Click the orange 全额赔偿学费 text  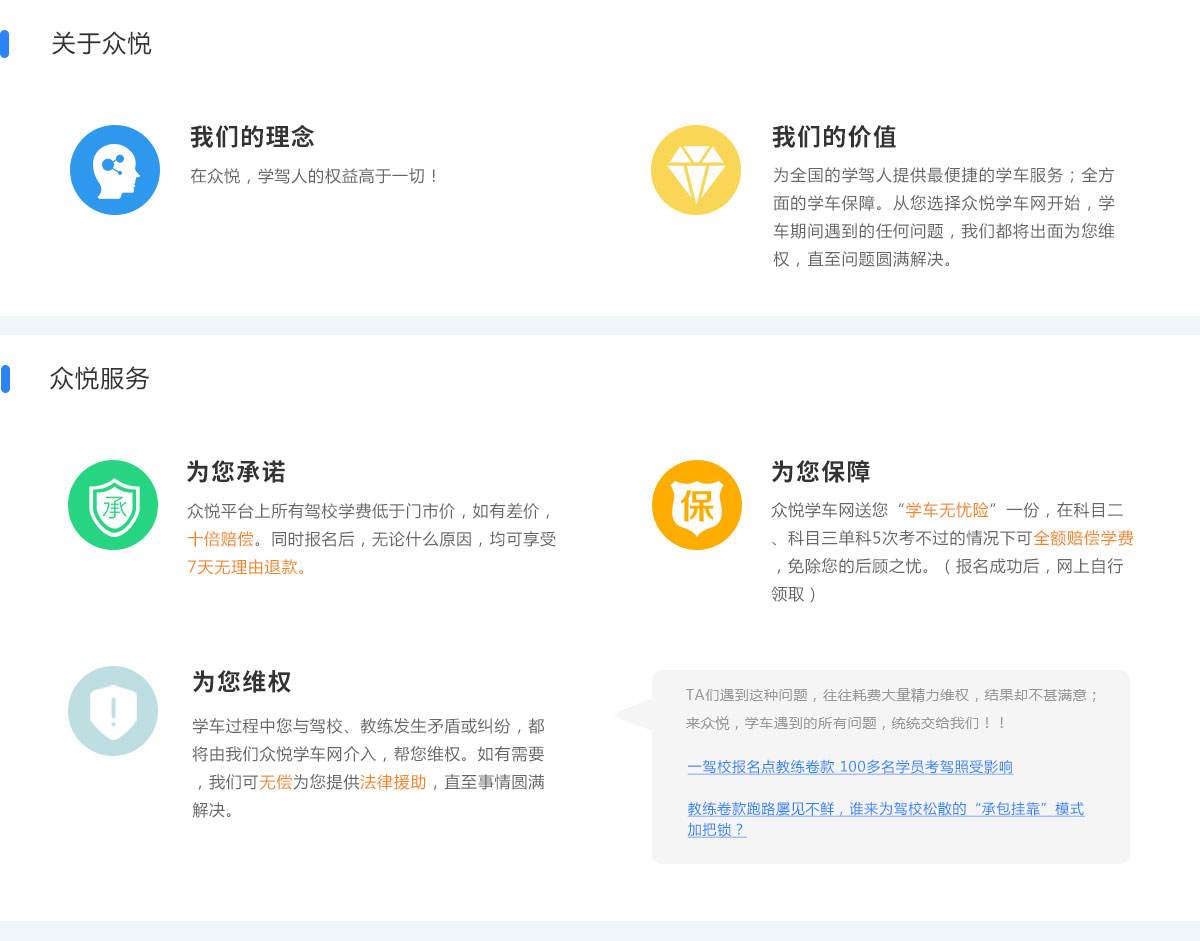tap(1083, 538)
